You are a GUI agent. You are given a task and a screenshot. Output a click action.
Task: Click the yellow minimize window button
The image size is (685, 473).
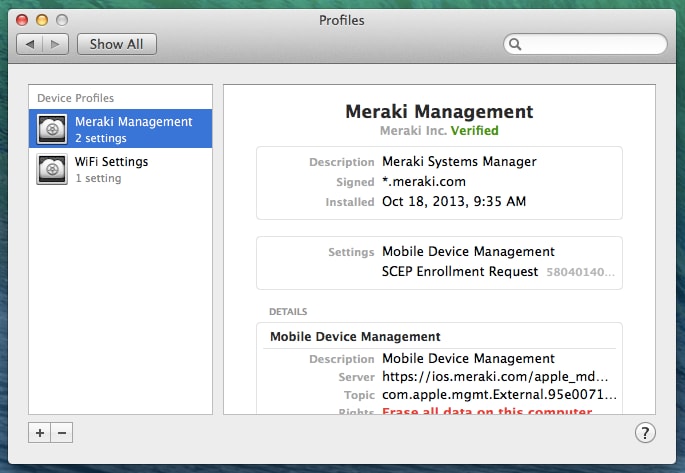(42, 20)
